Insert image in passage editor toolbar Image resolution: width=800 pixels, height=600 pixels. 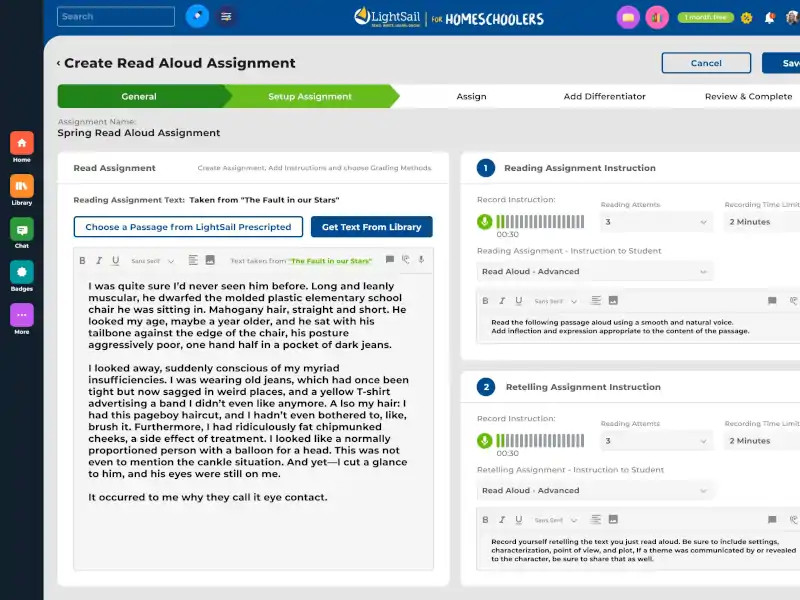[210, 260]
